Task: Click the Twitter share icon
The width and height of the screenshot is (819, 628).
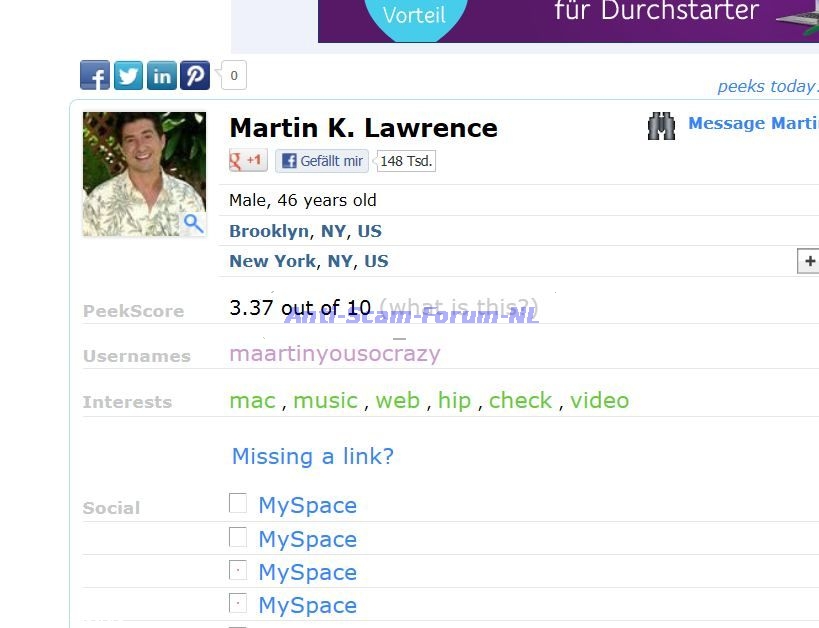Action: pos(128,75)
